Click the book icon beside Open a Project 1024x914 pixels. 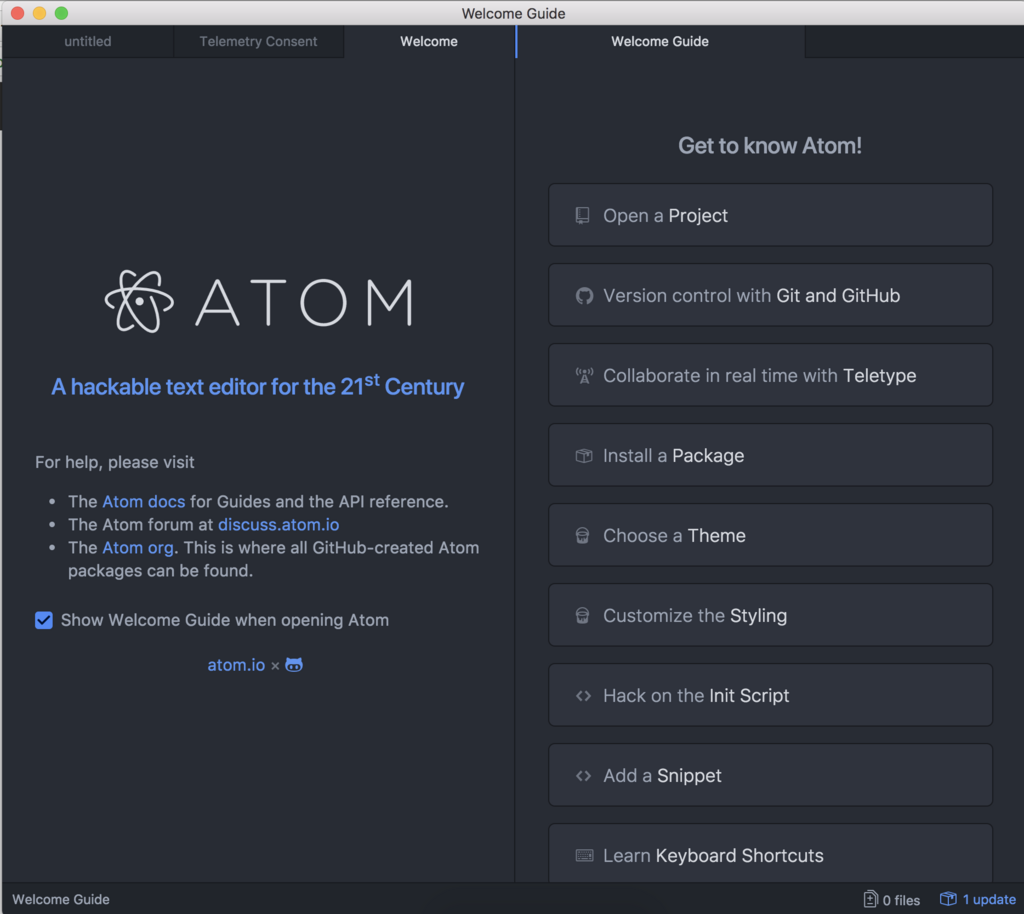583,215
